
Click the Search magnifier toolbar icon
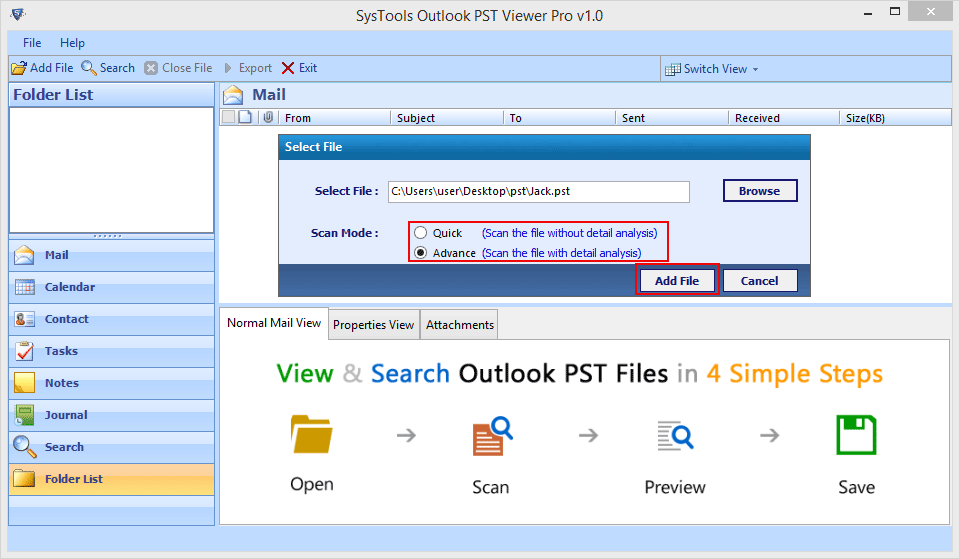tap(89, 68)
